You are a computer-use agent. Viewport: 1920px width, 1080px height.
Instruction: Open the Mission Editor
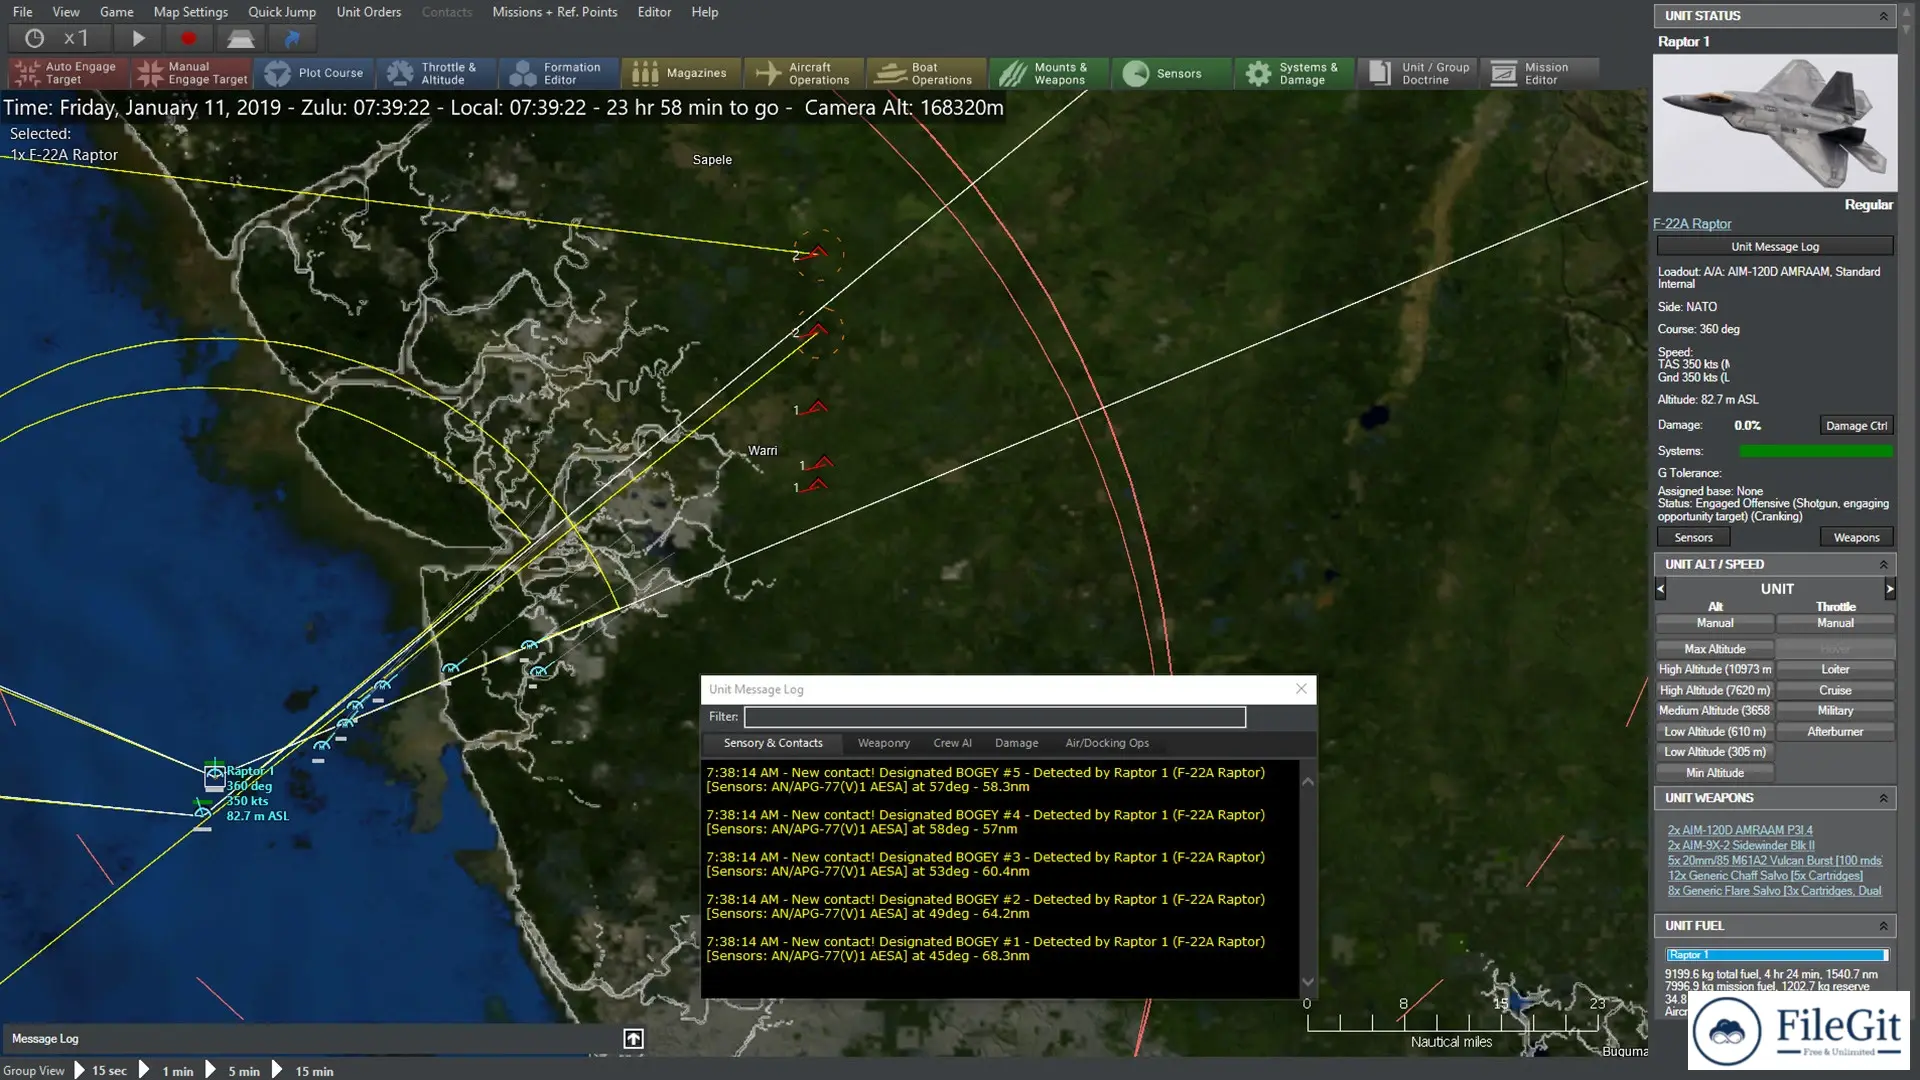click(1540, 73)
